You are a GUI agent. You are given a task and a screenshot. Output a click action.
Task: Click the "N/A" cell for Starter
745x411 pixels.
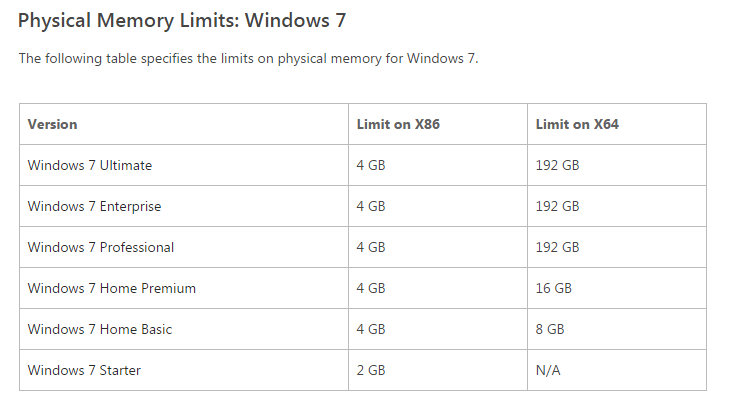pos(548,370)
